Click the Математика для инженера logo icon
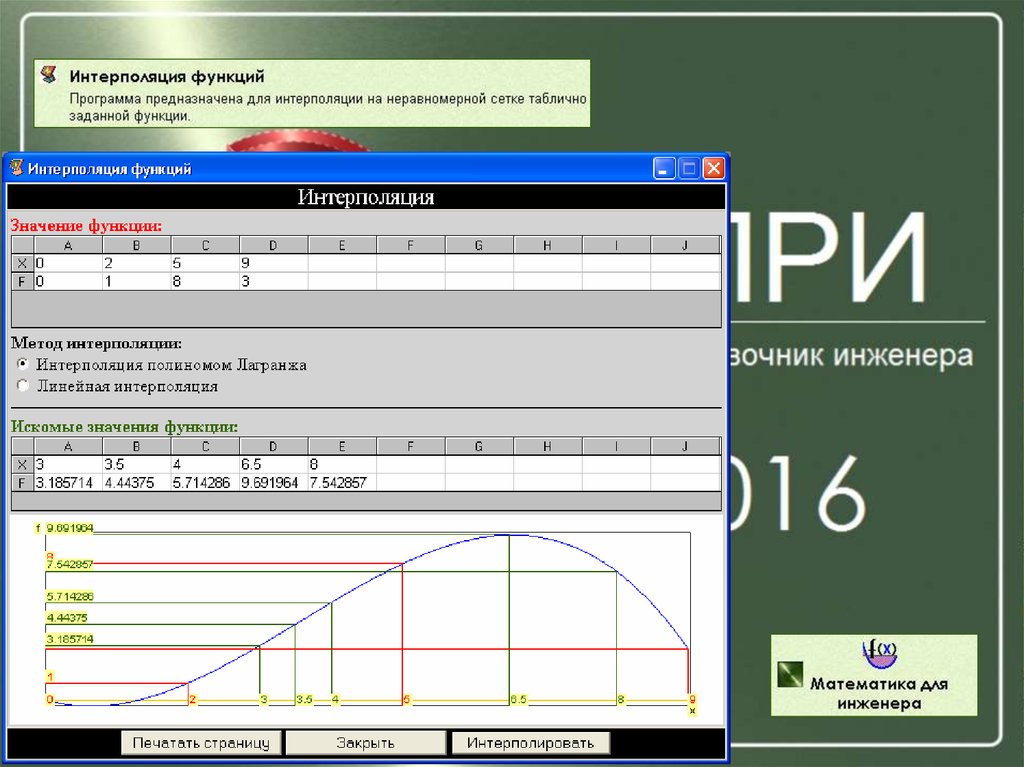1024x767 pixels. point(879,655)
